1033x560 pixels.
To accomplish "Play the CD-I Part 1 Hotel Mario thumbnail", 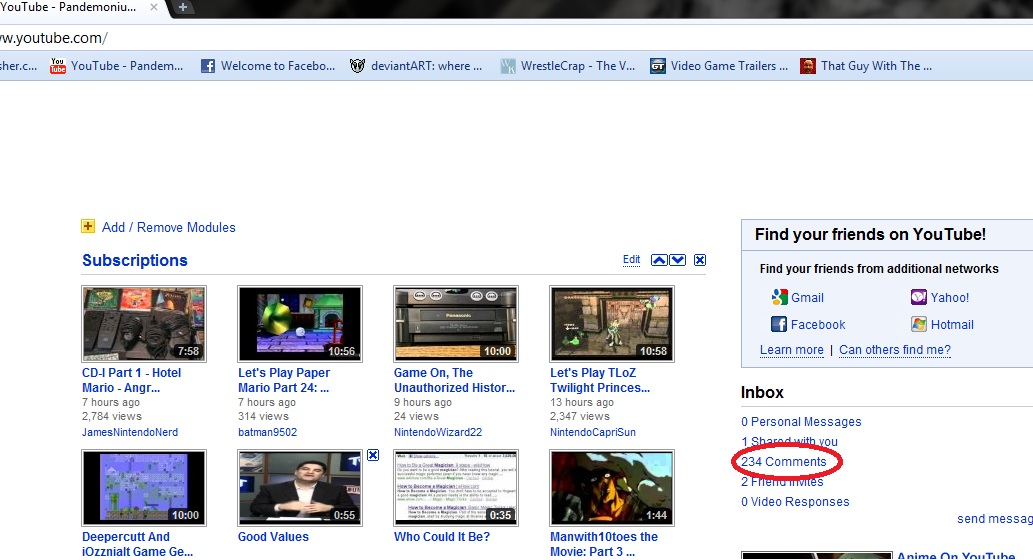I will point(144,323).
